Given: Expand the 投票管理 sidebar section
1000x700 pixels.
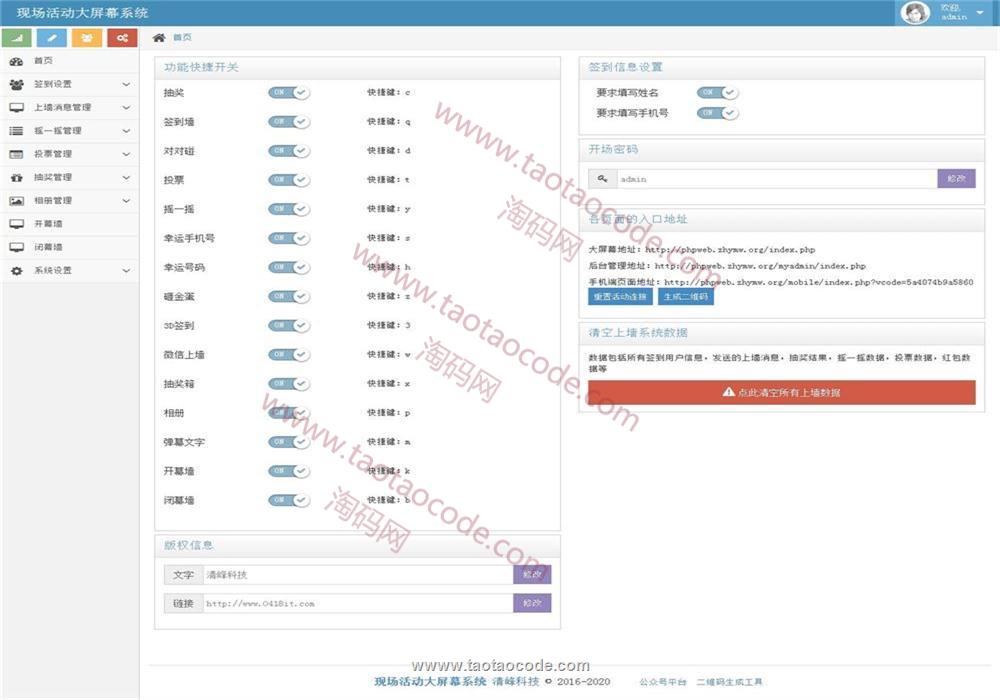Looking at the screenshot, I should [x=70, y=154].
